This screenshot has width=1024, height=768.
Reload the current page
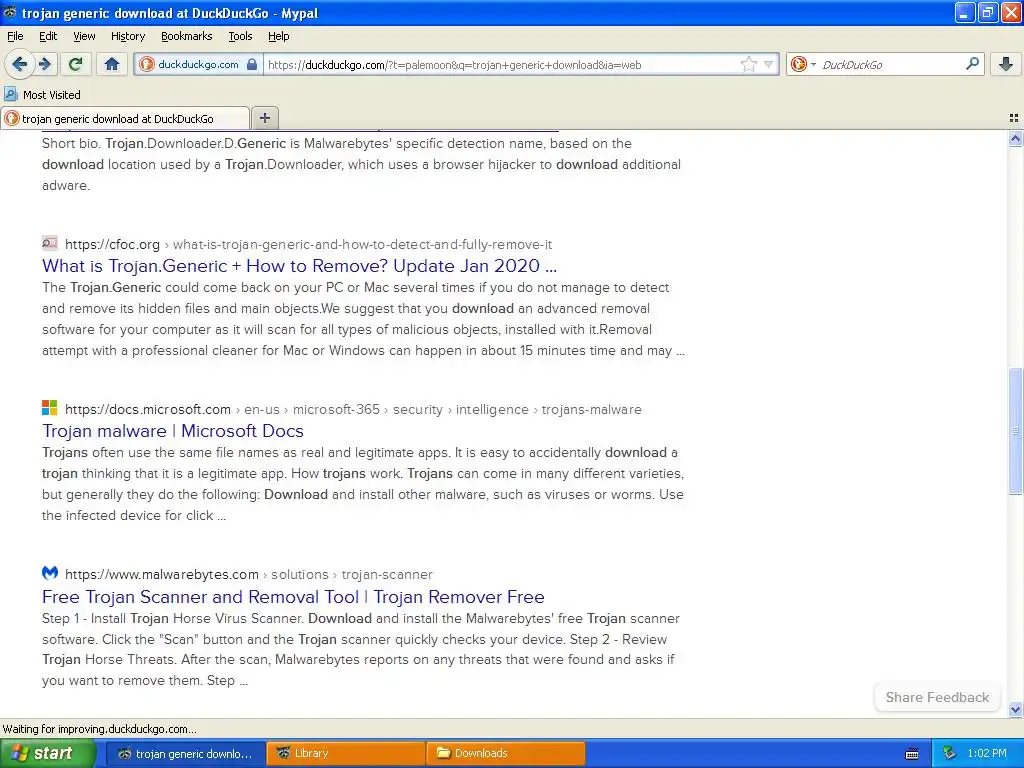pos(75,64)
